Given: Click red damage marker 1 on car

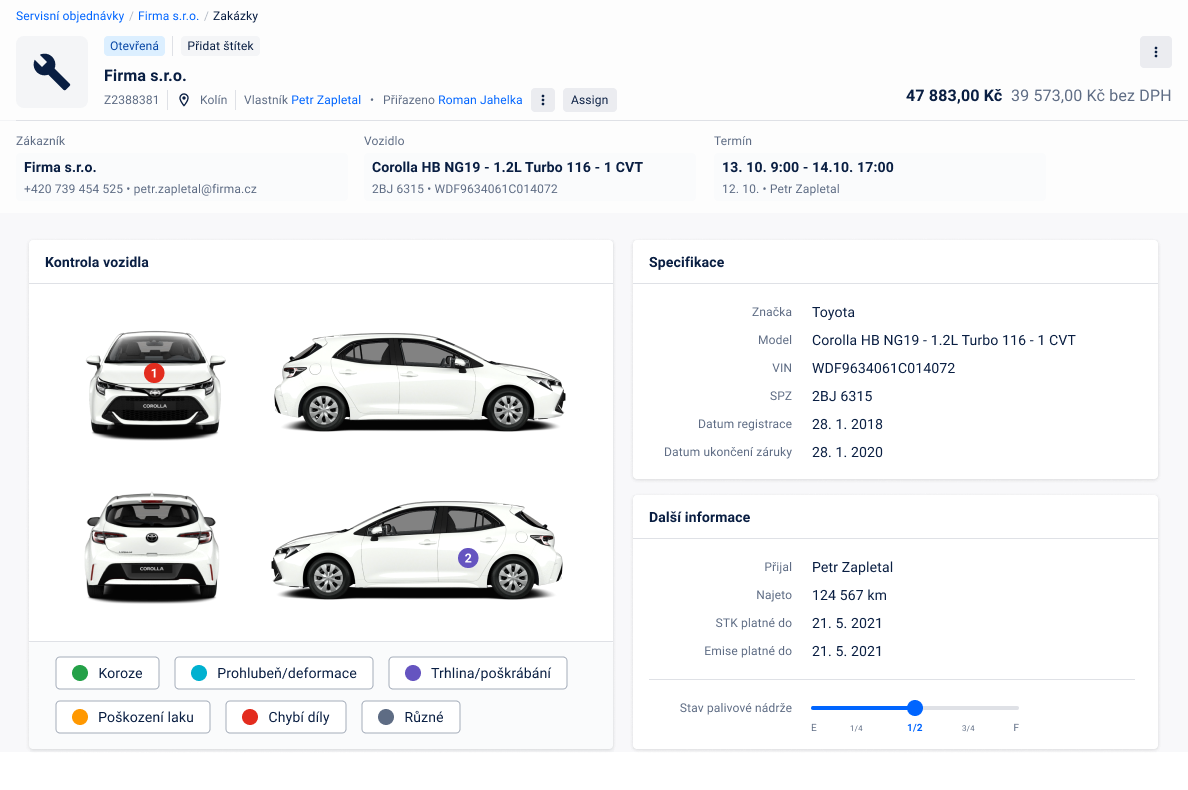Looking at the screenshot, I should (x=153, y=373).
